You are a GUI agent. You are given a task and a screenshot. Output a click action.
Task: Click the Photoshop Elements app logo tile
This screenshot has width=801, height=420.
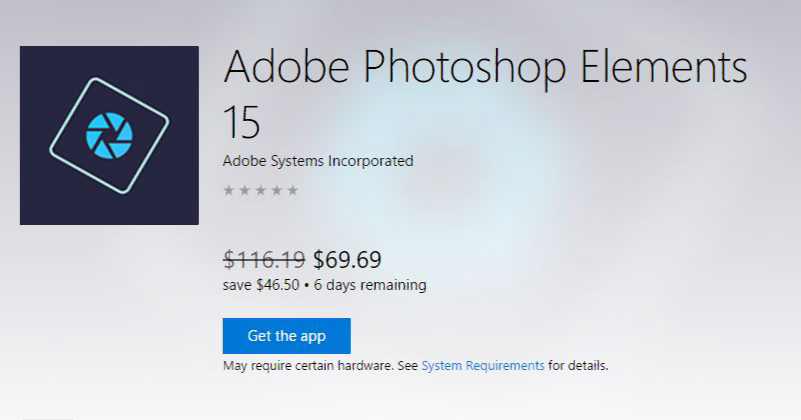109,135
